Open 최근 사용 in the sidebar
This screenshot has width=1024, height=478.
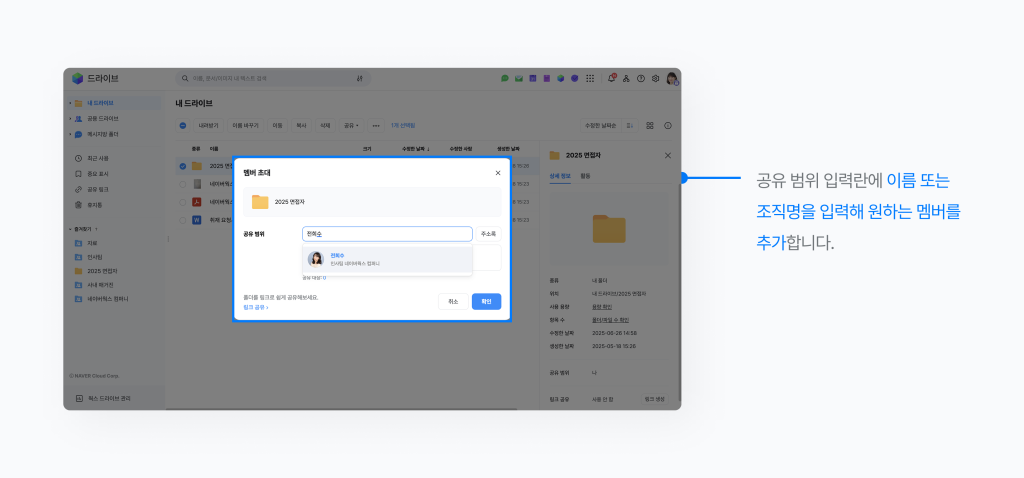click(x=98, y=158)
